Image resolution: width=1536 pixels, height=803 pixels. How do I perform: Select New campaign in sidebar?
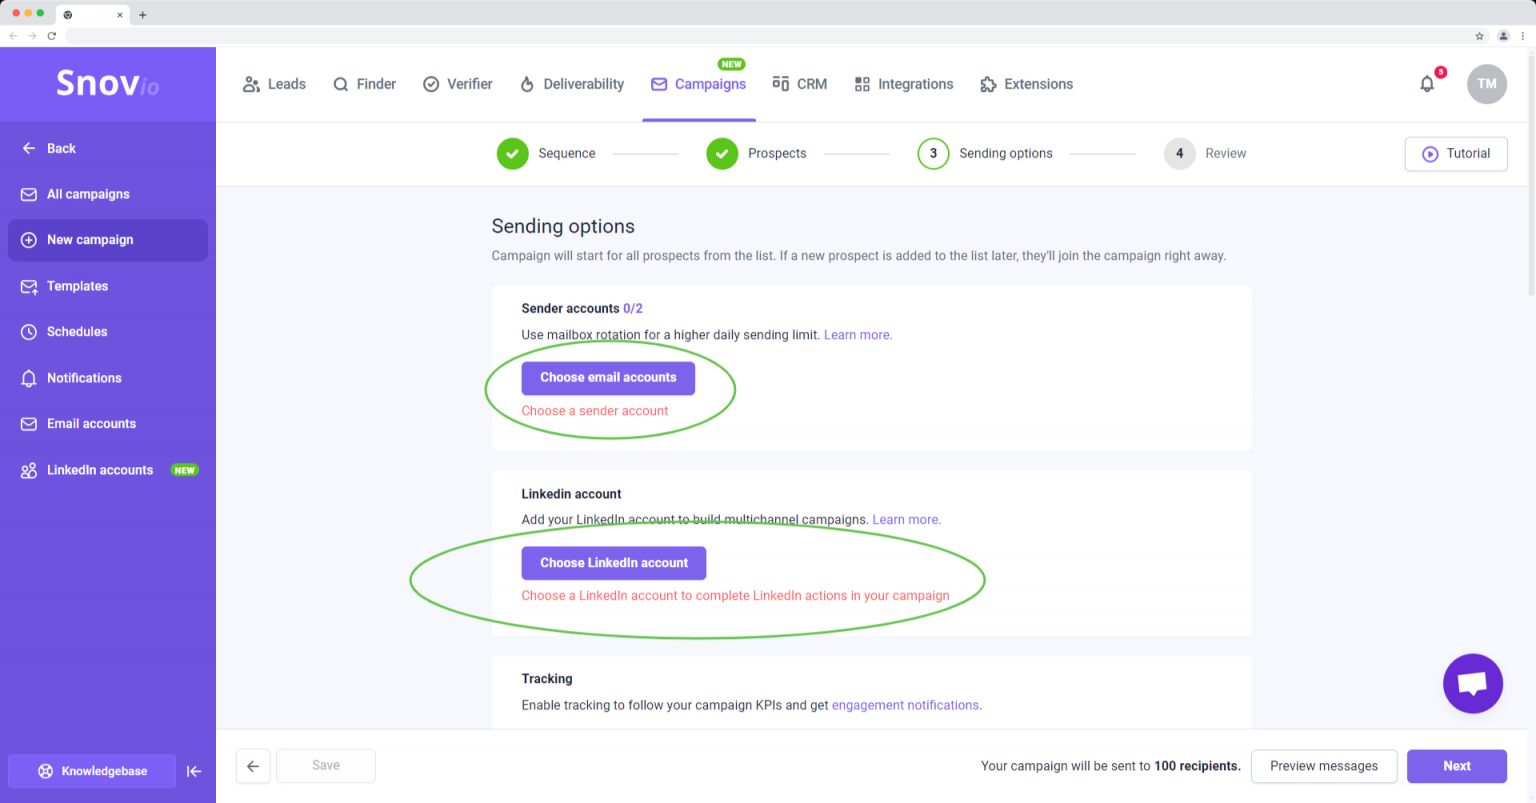coord(108,240)
